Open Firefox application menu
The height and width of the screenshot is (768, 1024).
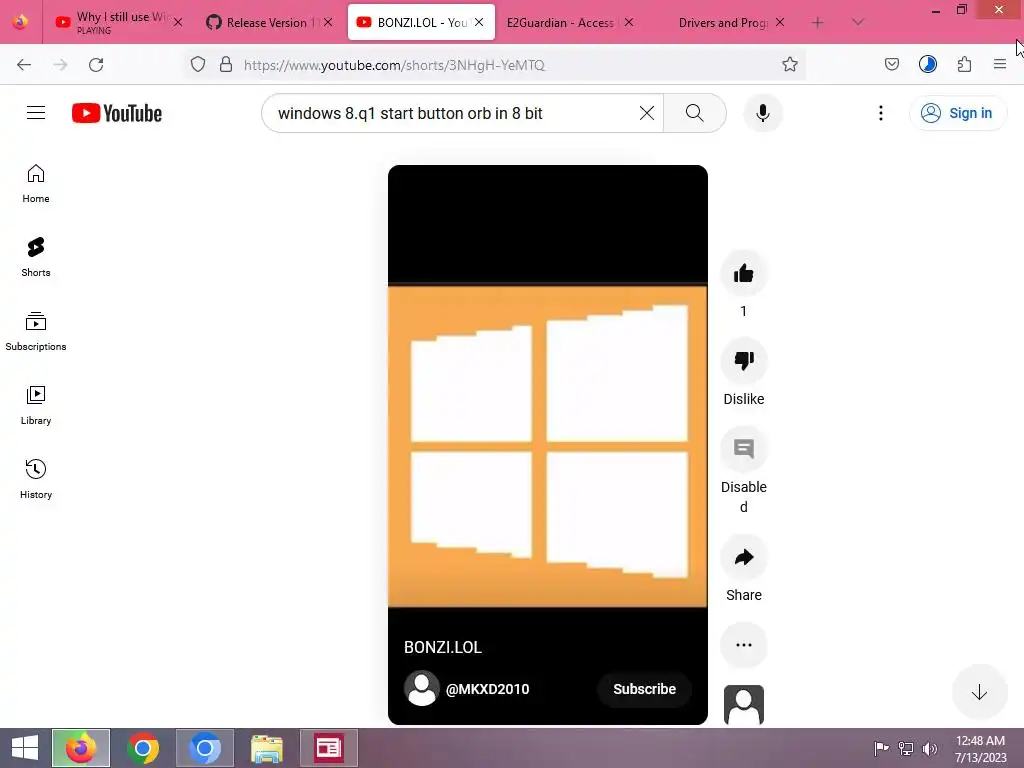tap(1000, 65)
